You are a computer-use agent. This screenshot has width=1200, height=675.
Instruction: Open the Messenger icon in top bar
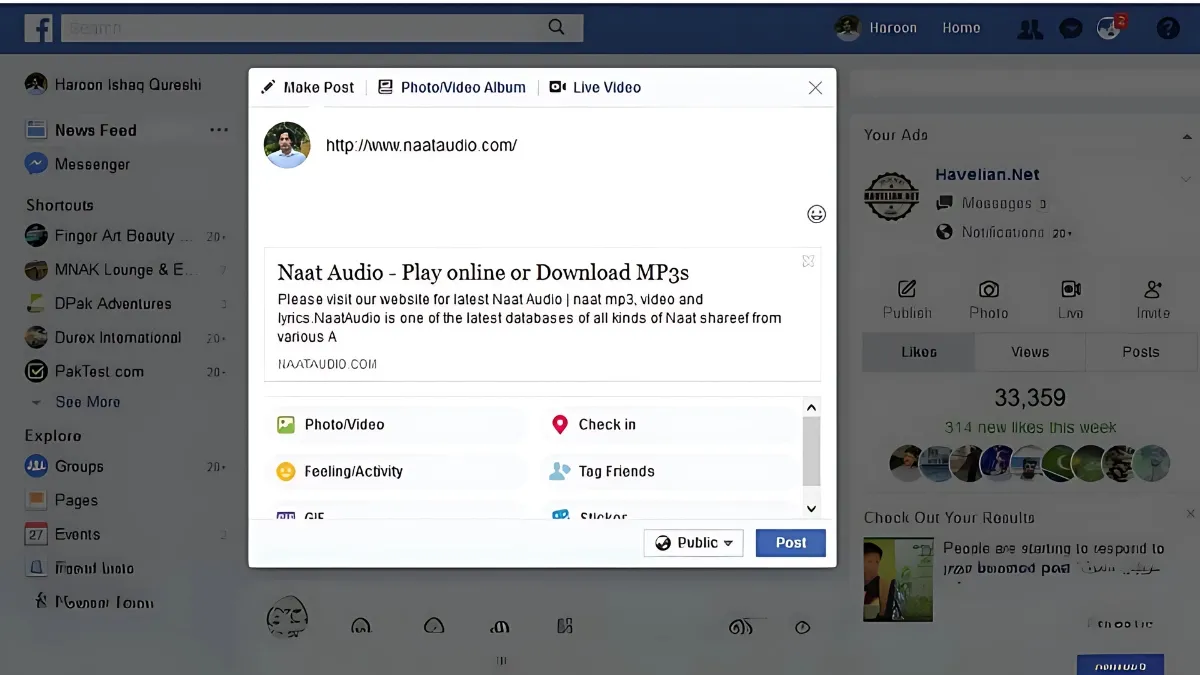1071,29
